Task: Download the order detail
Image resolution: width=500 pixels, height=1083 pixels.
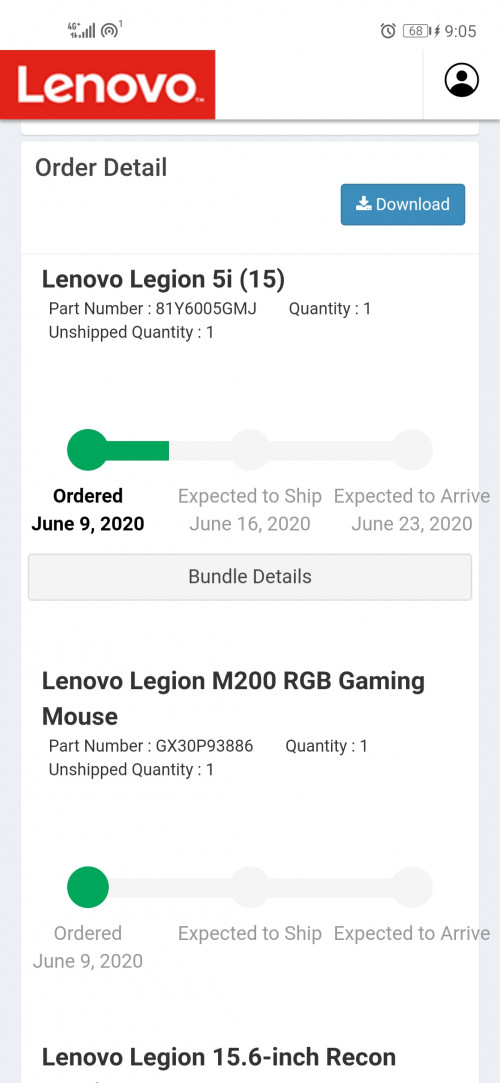Action: [403, 204]
